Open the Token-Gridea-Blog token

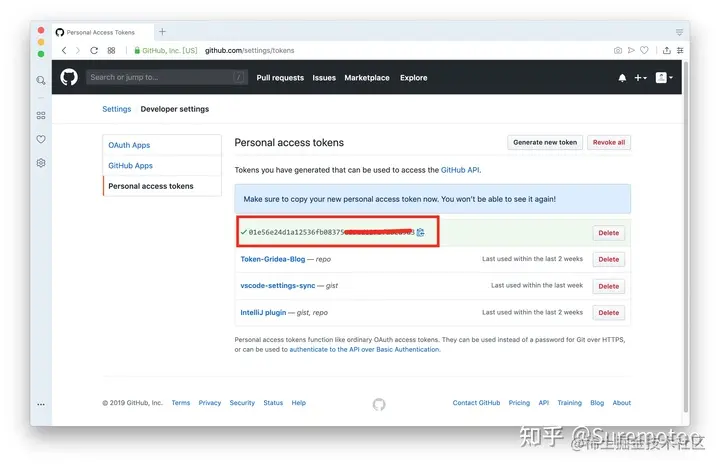tap(273, 259)
